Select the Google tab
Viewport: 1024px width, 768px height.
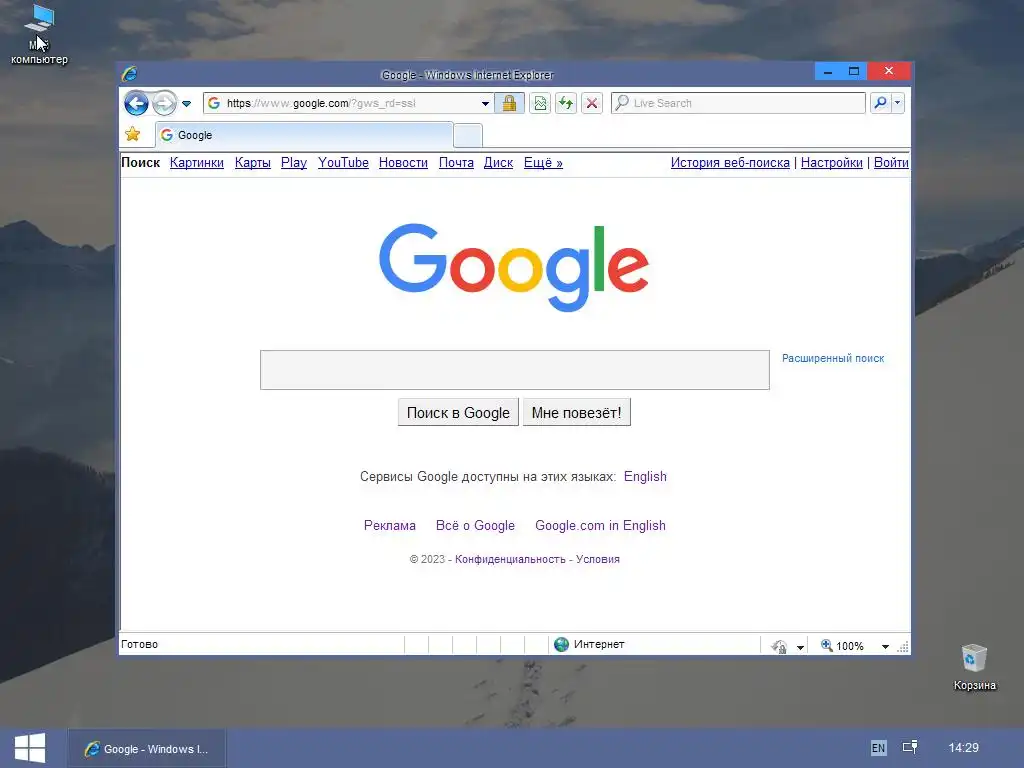(x=304, y=135)
